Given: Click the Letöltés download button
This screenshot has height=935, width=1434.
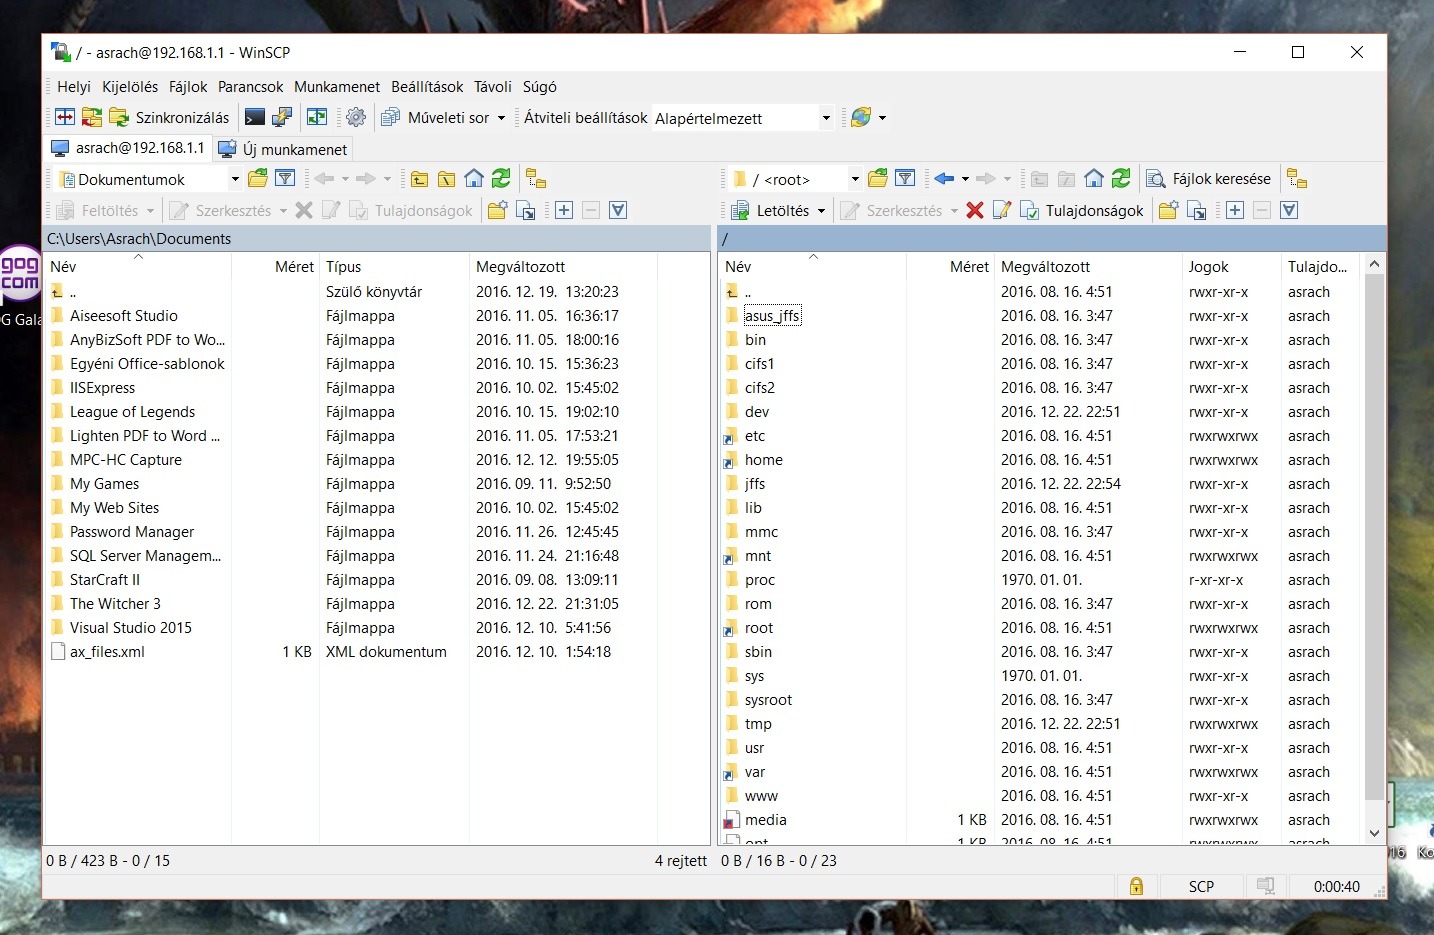Looking at the screenshot, I should [x=770, y=210].
